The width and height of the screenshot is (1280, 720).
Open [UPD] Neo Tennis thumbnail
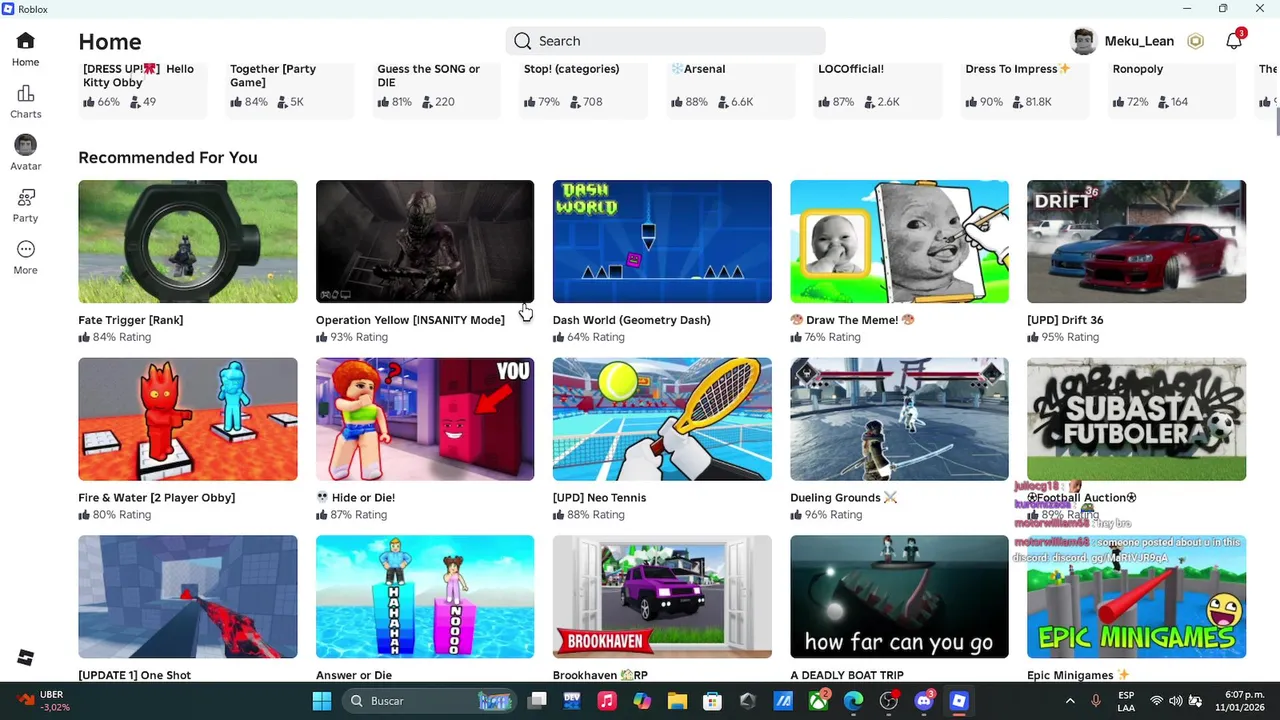662,419
